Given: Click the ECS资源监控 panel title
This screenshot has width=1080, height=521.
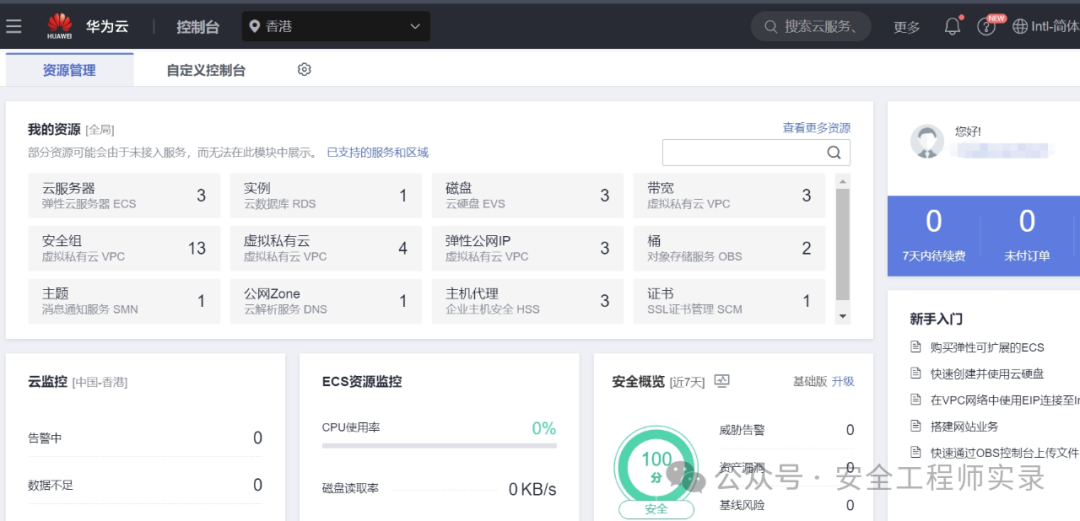Looking at the screenshot, I should click(x=362, y=382).
